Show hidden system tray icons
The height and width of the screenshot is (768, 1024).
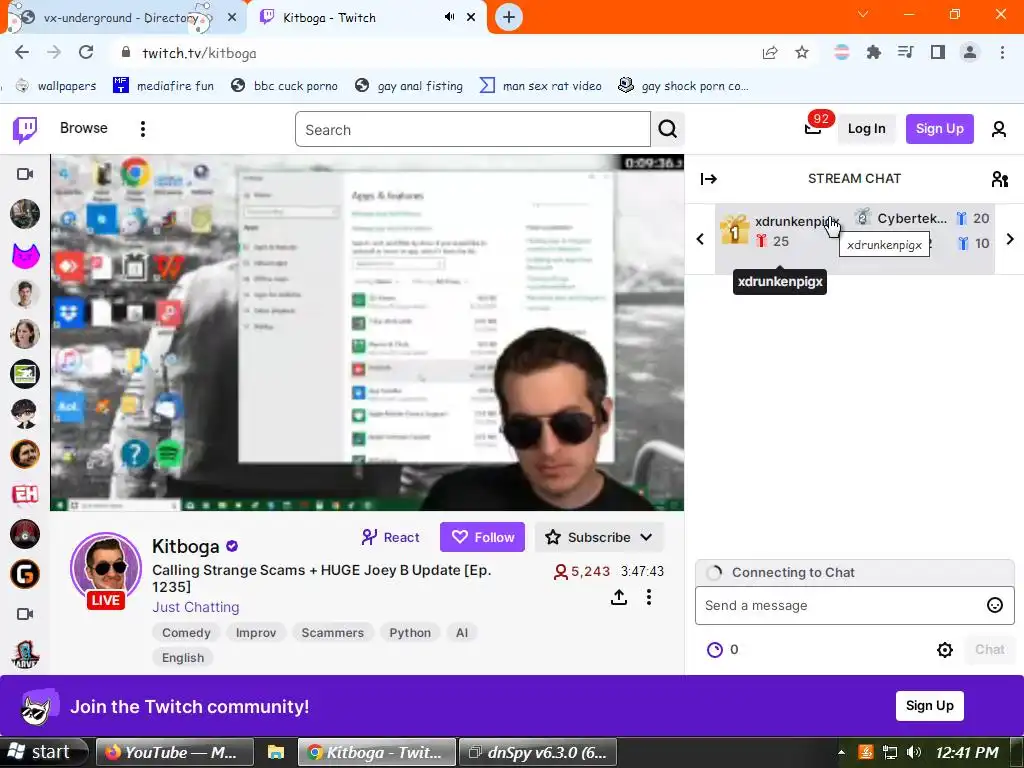[841, 752]
